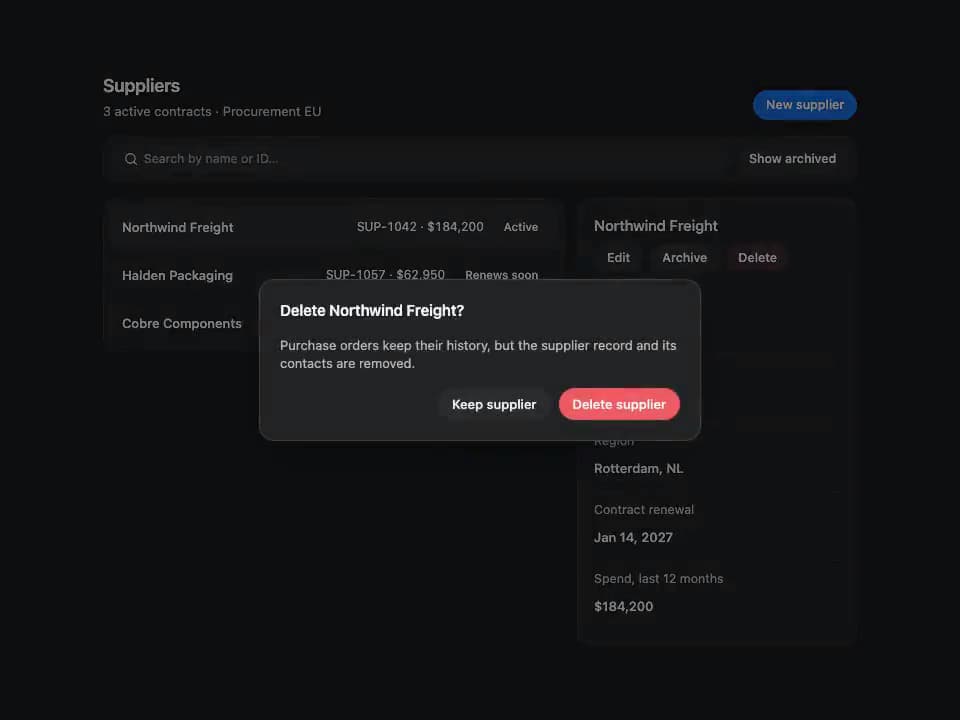Click the search magnifier icon
960x720 pixels.
point(130,159)
